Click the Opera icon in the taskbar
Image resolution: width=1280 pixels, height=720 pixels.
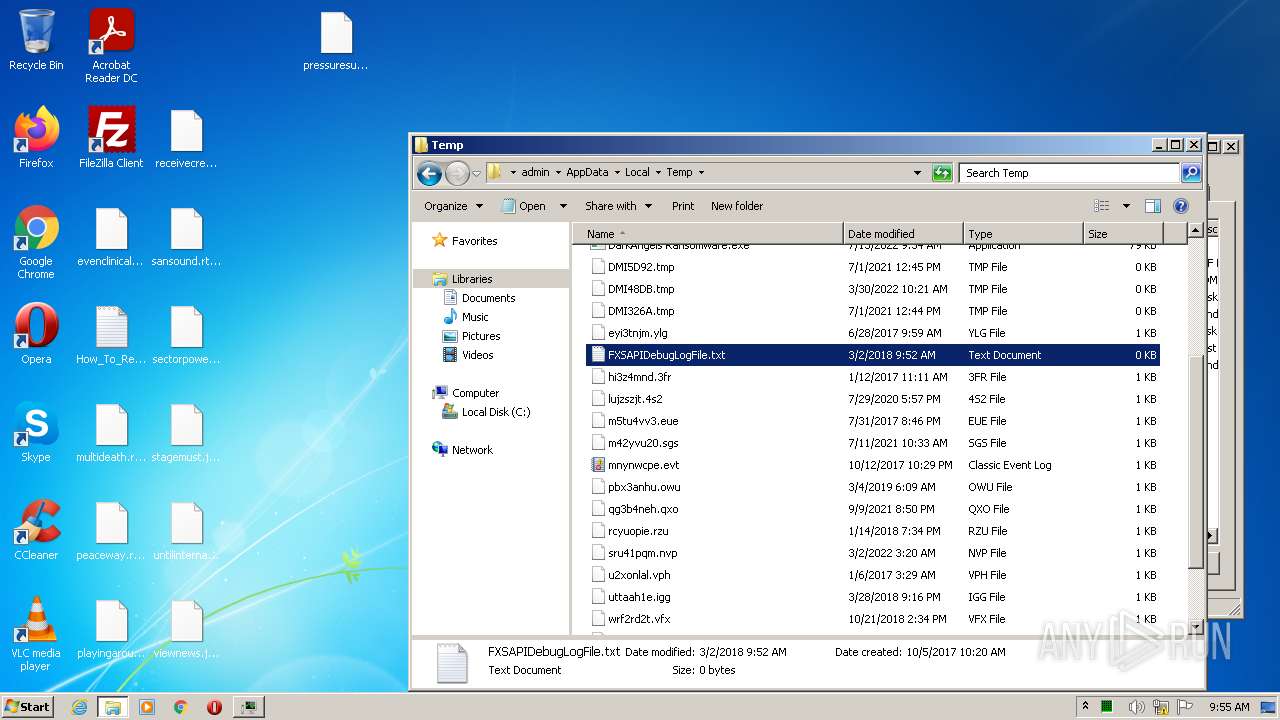point(214,707)
